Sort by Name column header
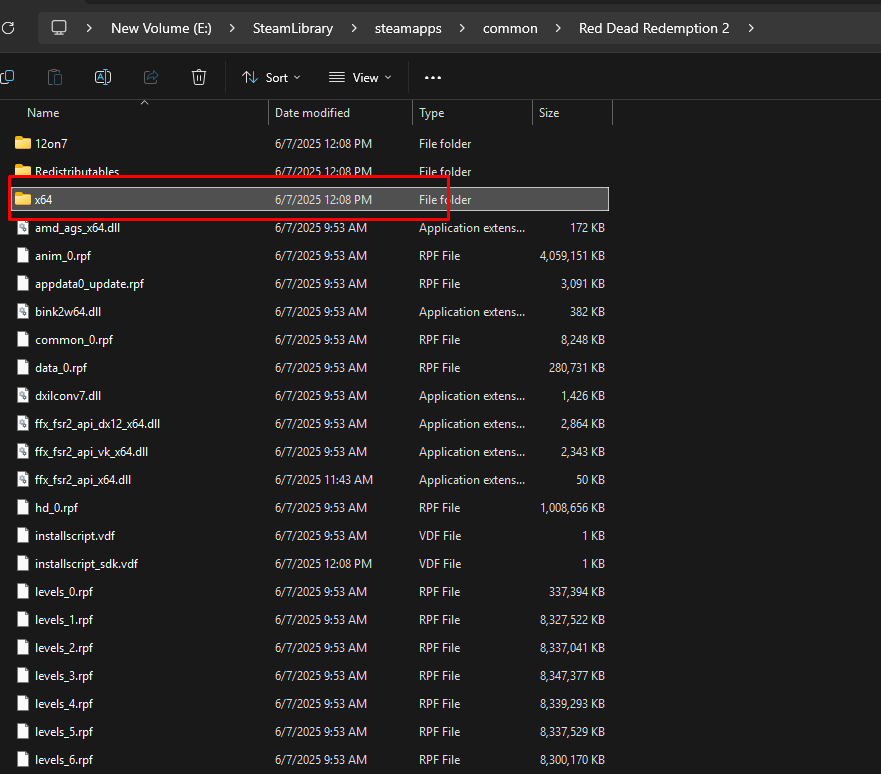881x774 pixels. (43, 113)
